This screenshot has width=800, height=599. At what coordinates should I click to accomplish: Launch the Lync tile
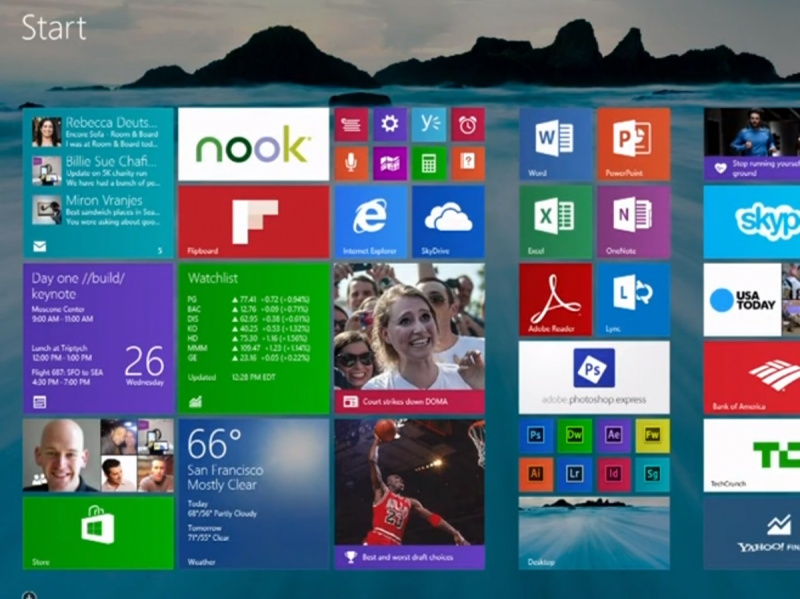pos(633,300)
